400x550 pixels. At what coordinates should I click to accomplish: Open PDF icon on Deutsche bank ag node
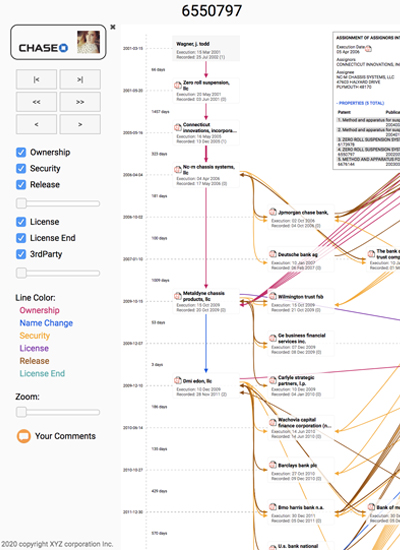coord(273,254)
